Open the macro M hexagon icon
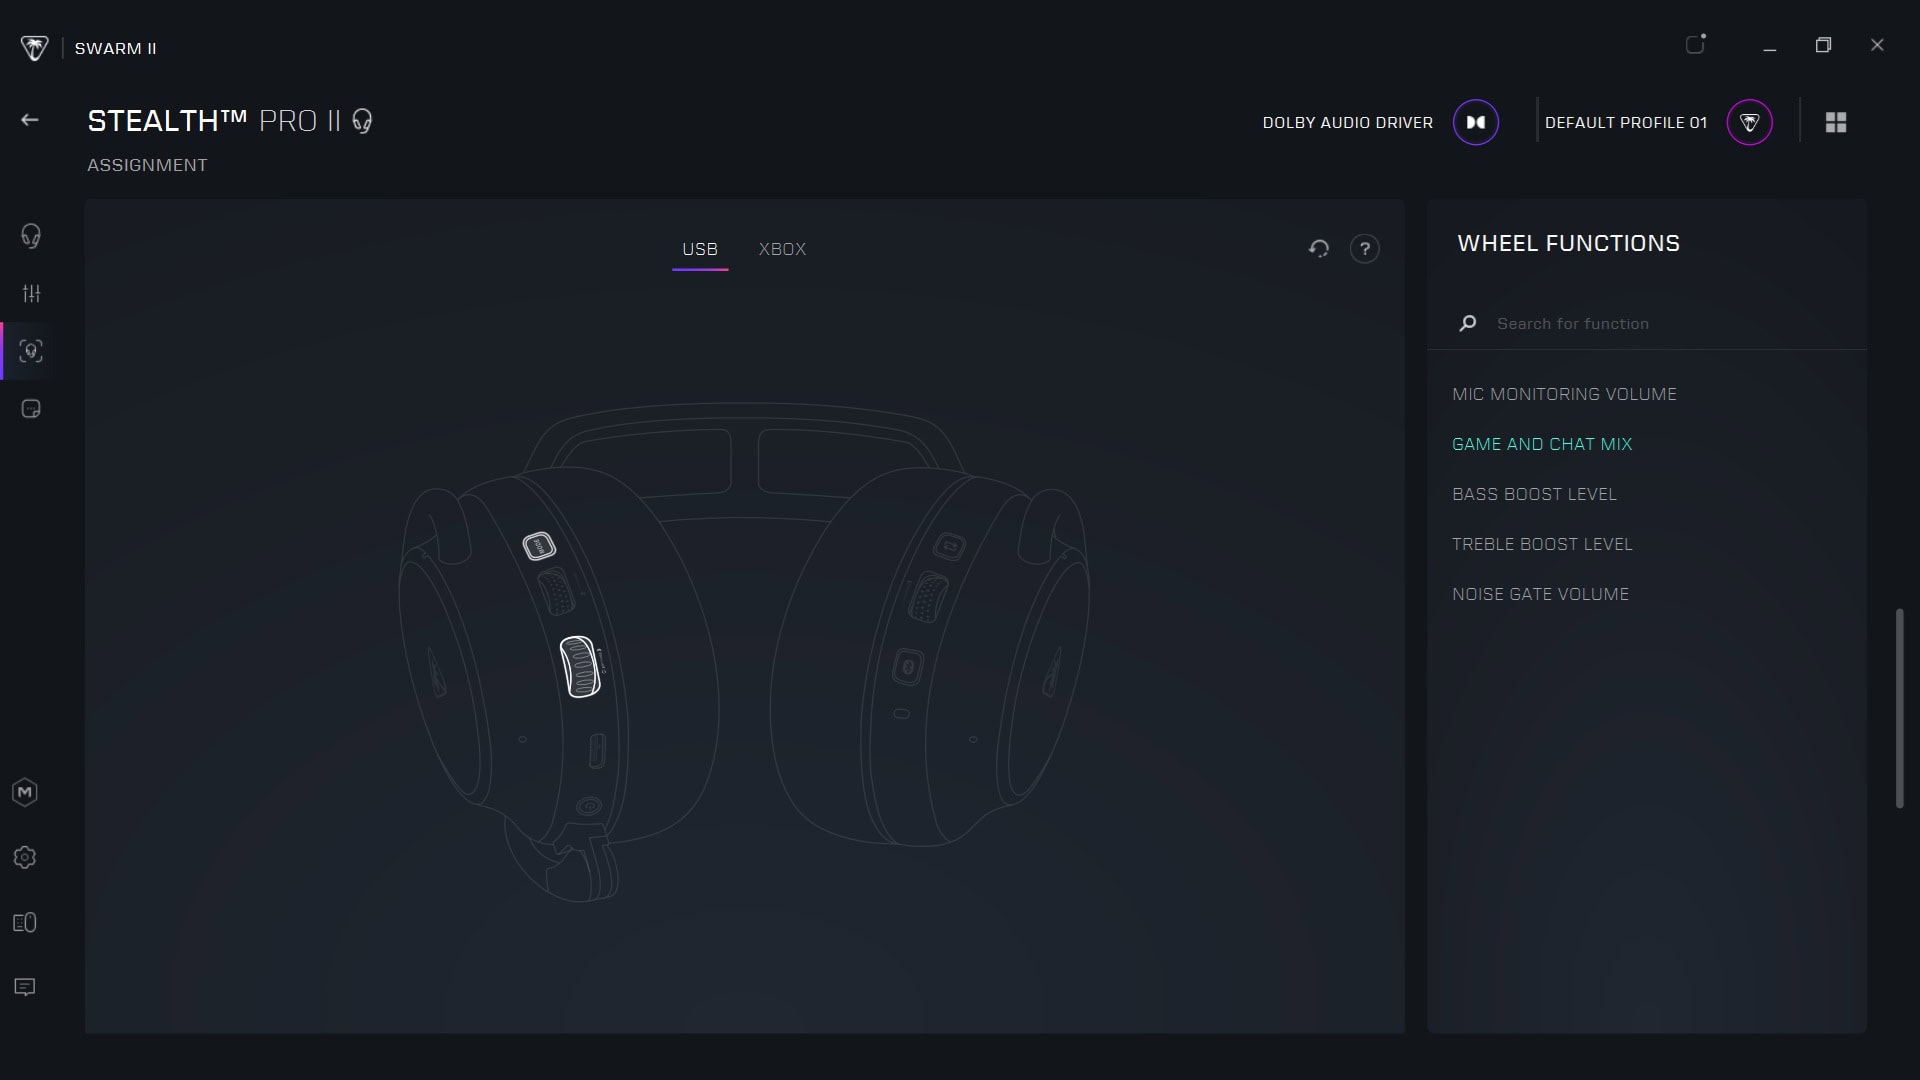The height and width of the screenshot is (1080, 1920). click(x=25, y=793)
